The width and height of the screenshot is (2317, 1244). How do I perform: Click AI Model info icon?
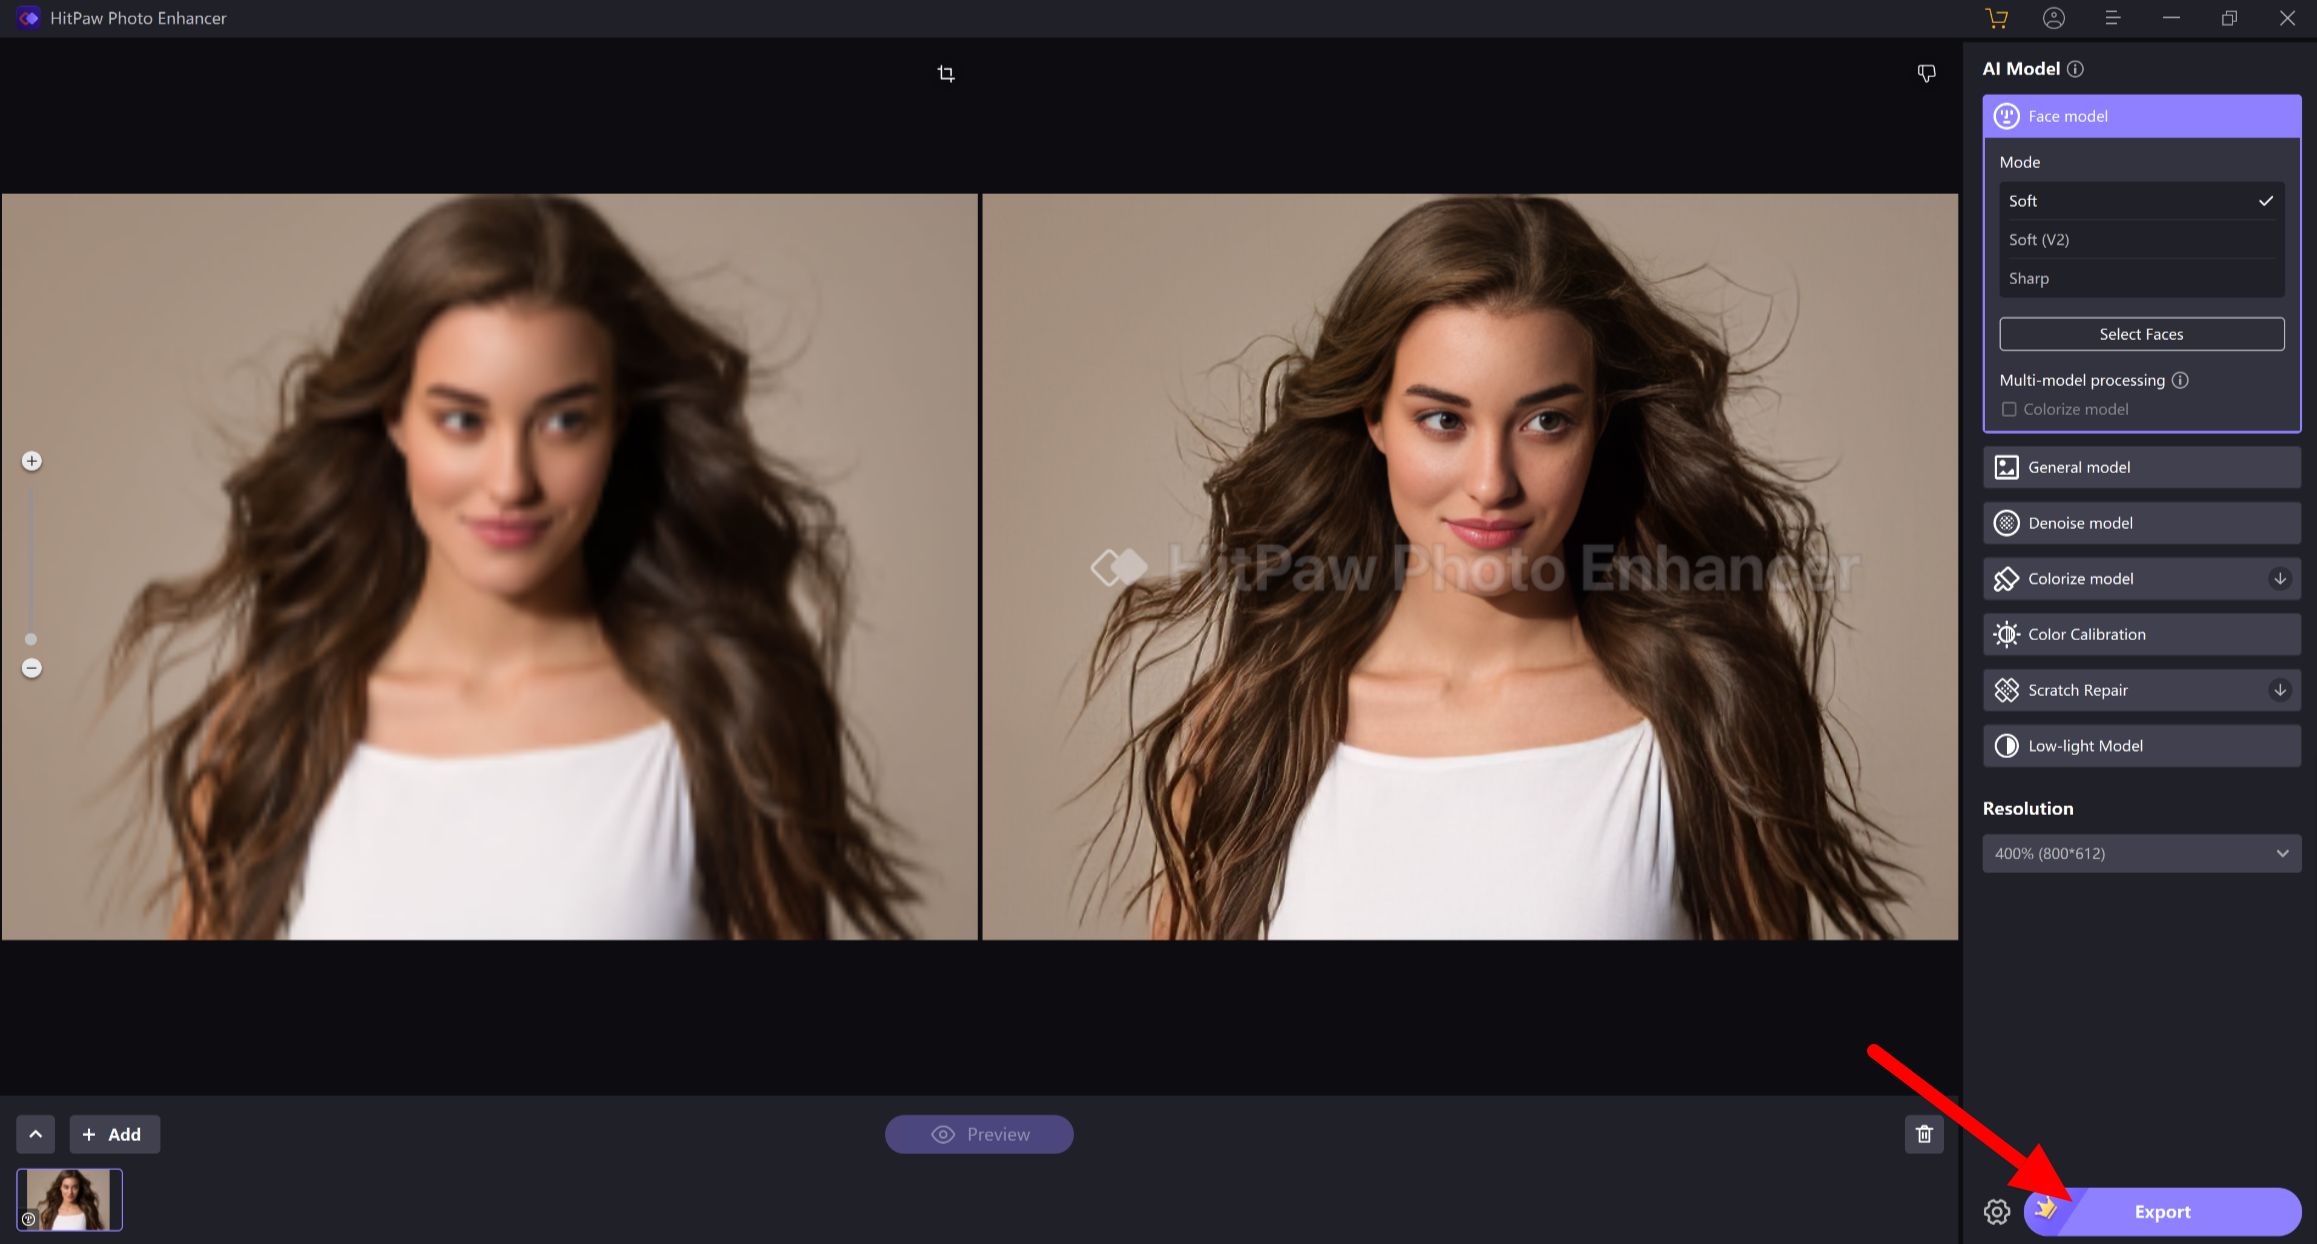[2075, 69]
